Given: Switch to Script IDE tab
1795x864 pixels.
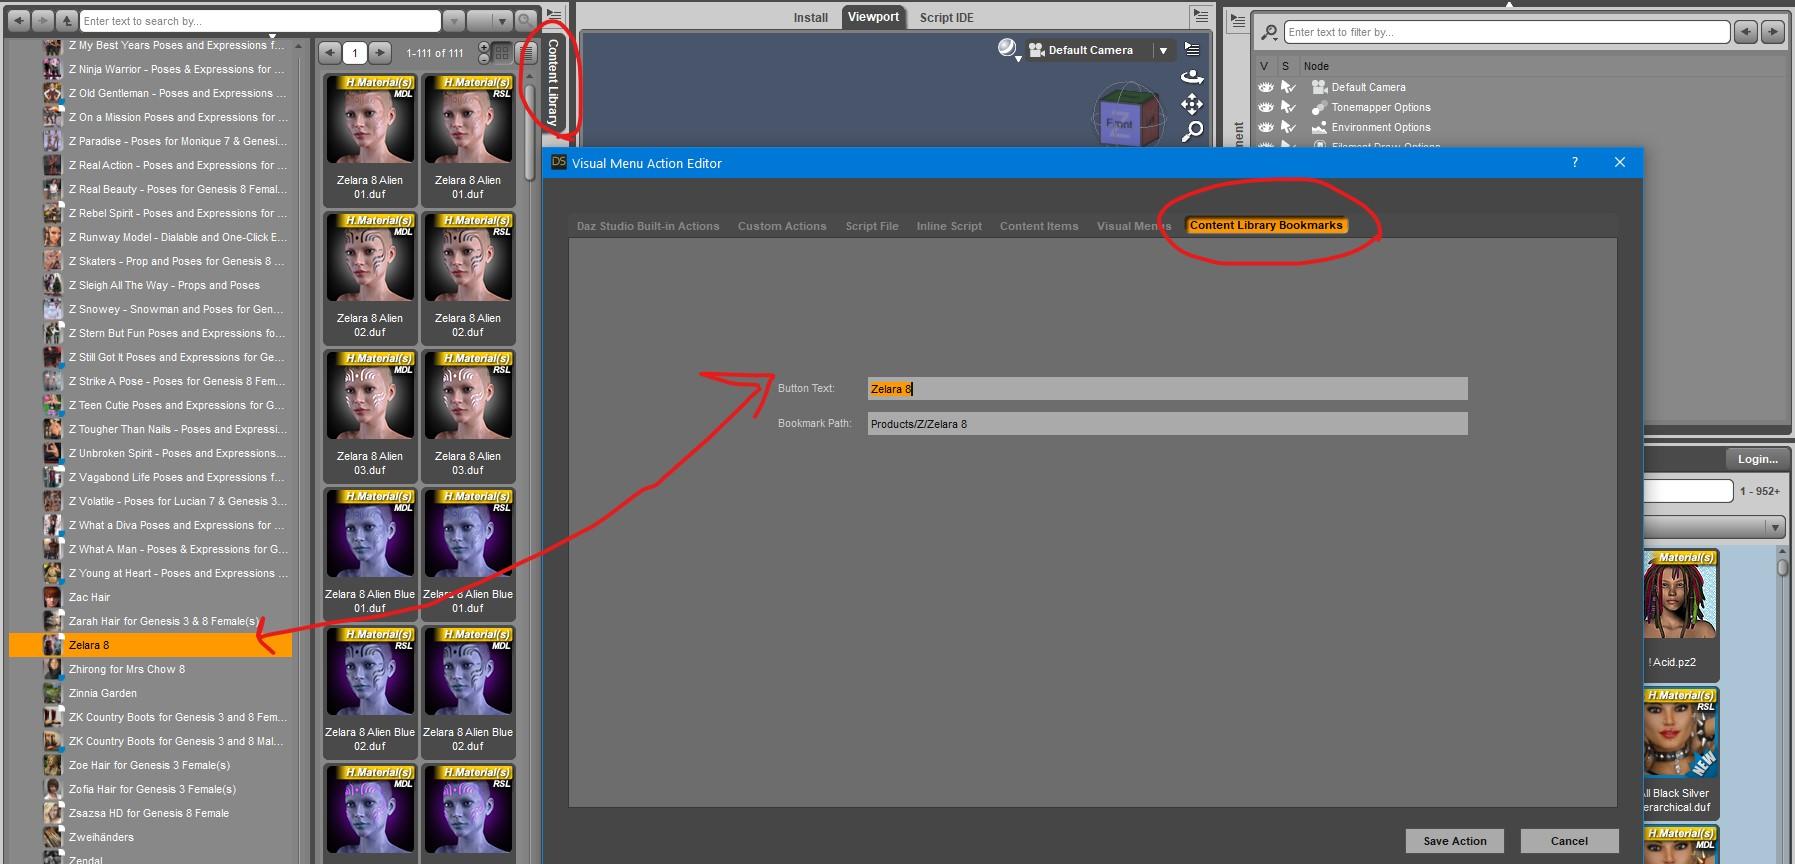Looking at the screenshot, I should 947,17.
